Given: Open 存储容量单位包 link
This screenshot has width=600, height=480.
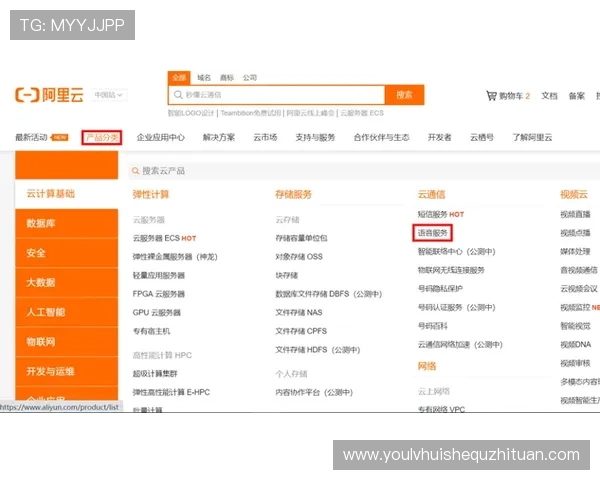Looking at the screenshot, I should (x=302, y=238).
